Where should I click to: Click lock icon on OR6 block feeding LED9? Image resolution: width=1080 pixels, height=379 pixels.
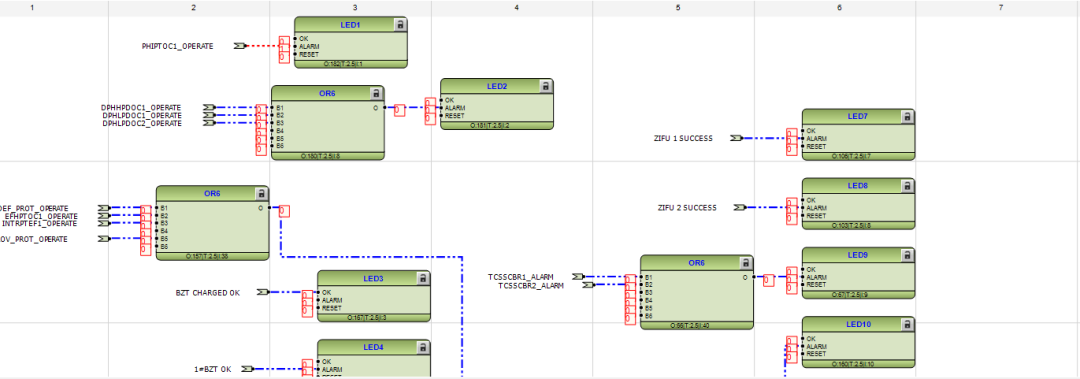[x=745, y=263]
